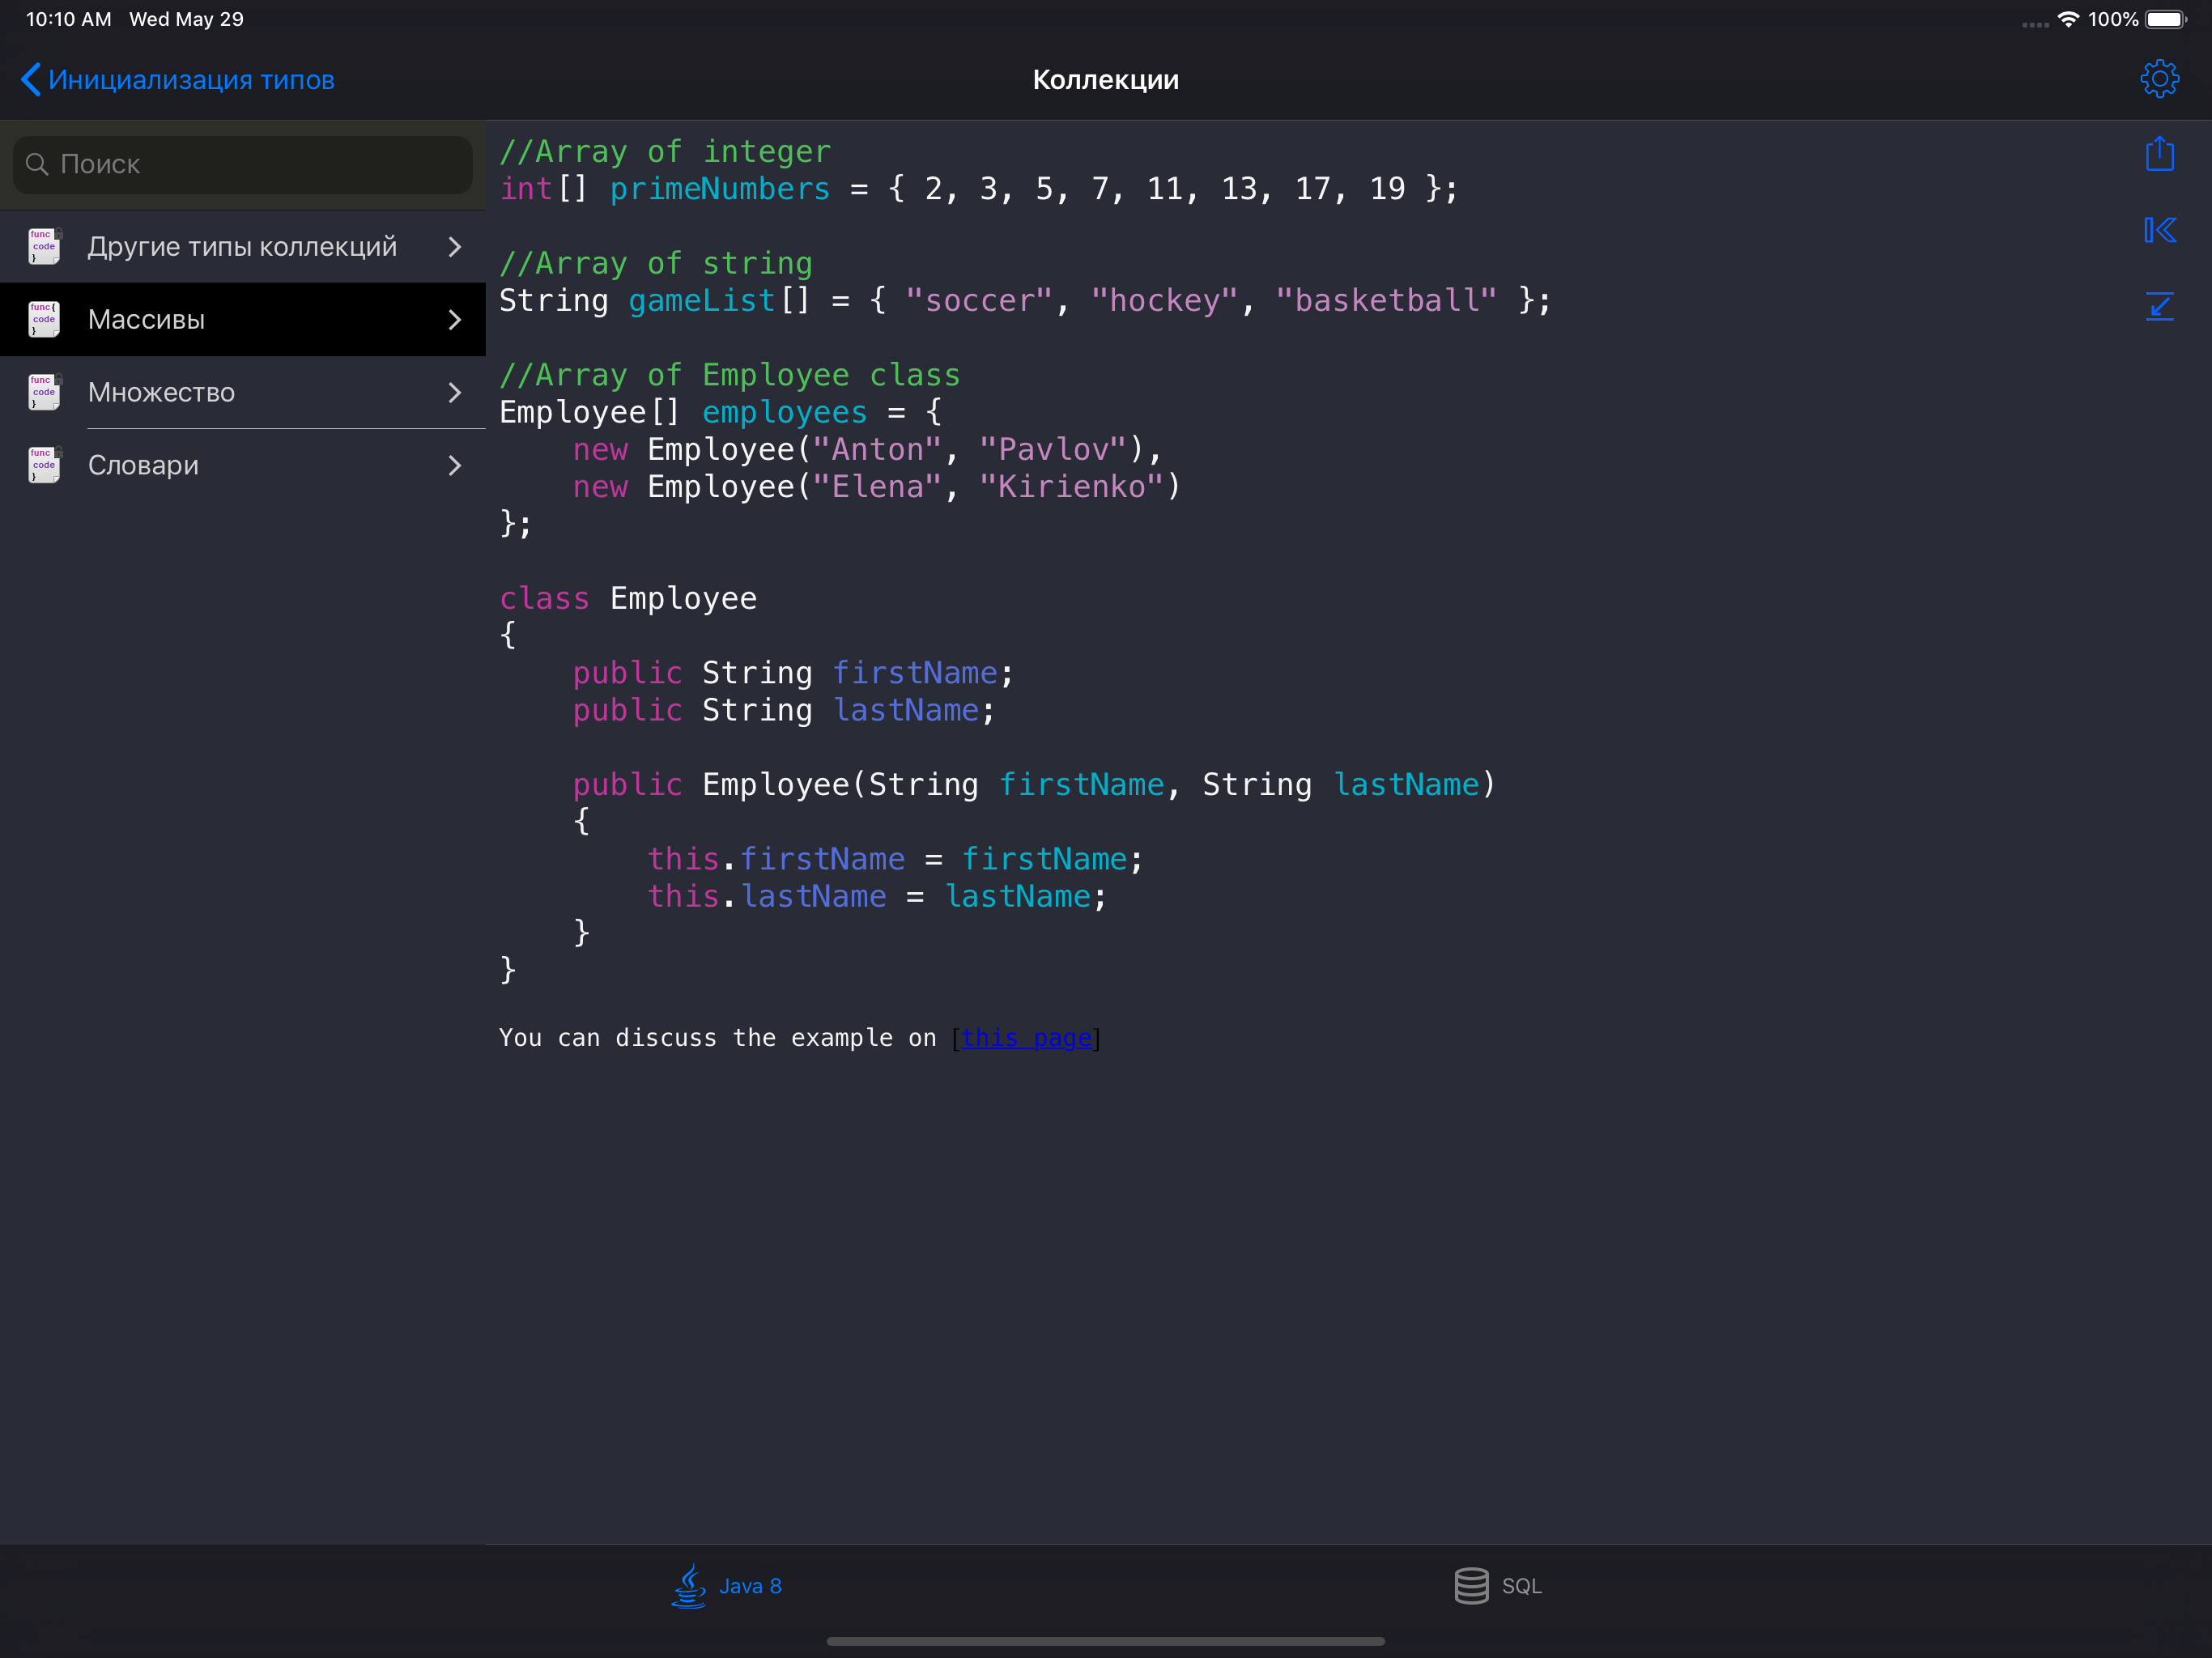Image resolution: width=2212 pixels, height=1658 pixels.
Task: Select the Массивы list item
Action: (x=243, y=319)
